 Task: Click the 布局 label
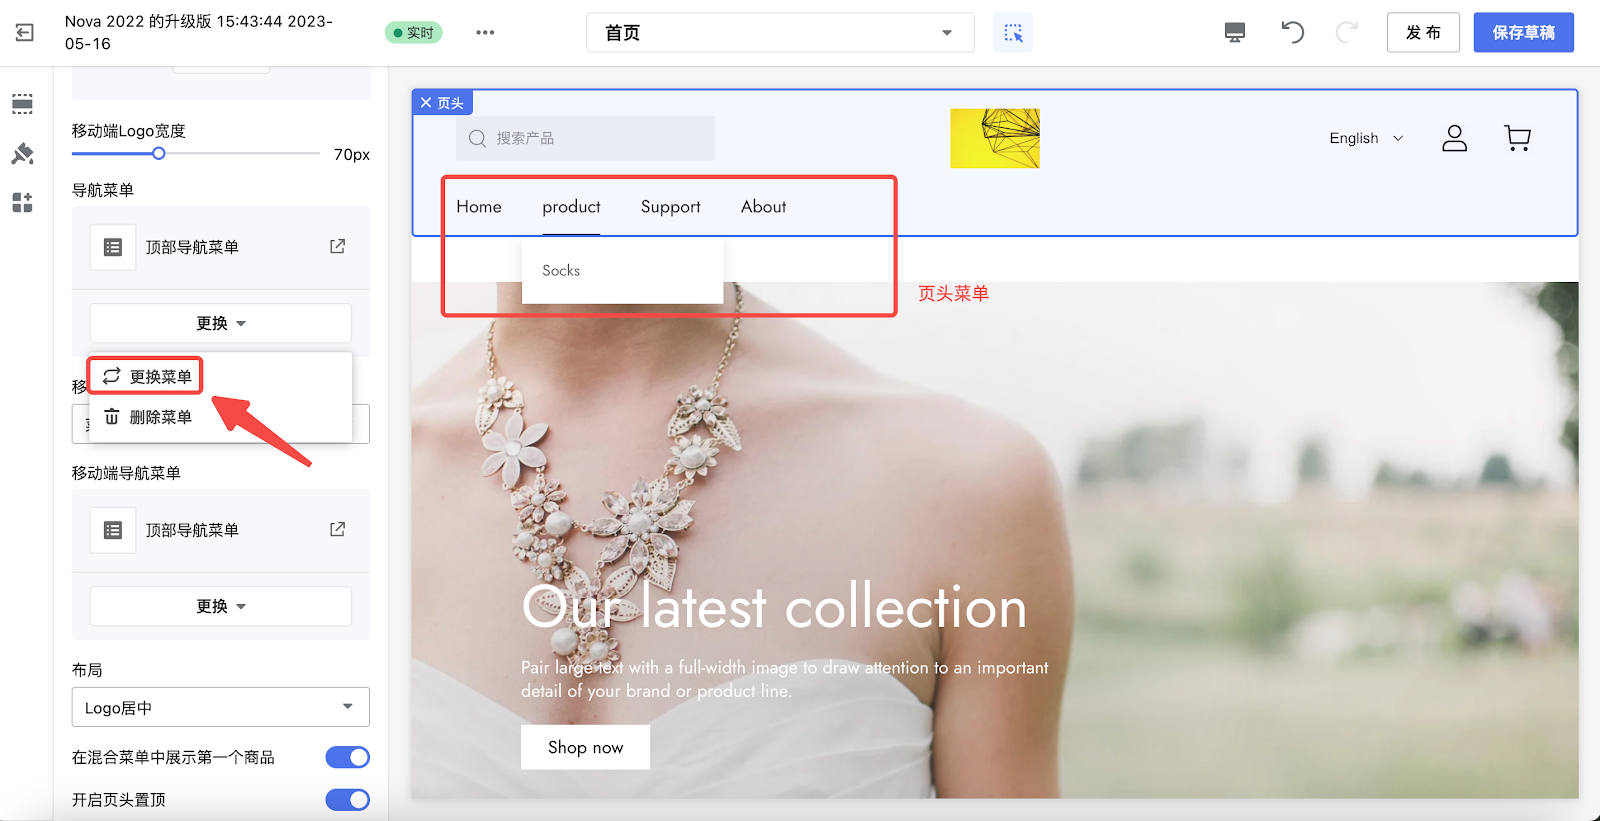[x=87, y=670]
